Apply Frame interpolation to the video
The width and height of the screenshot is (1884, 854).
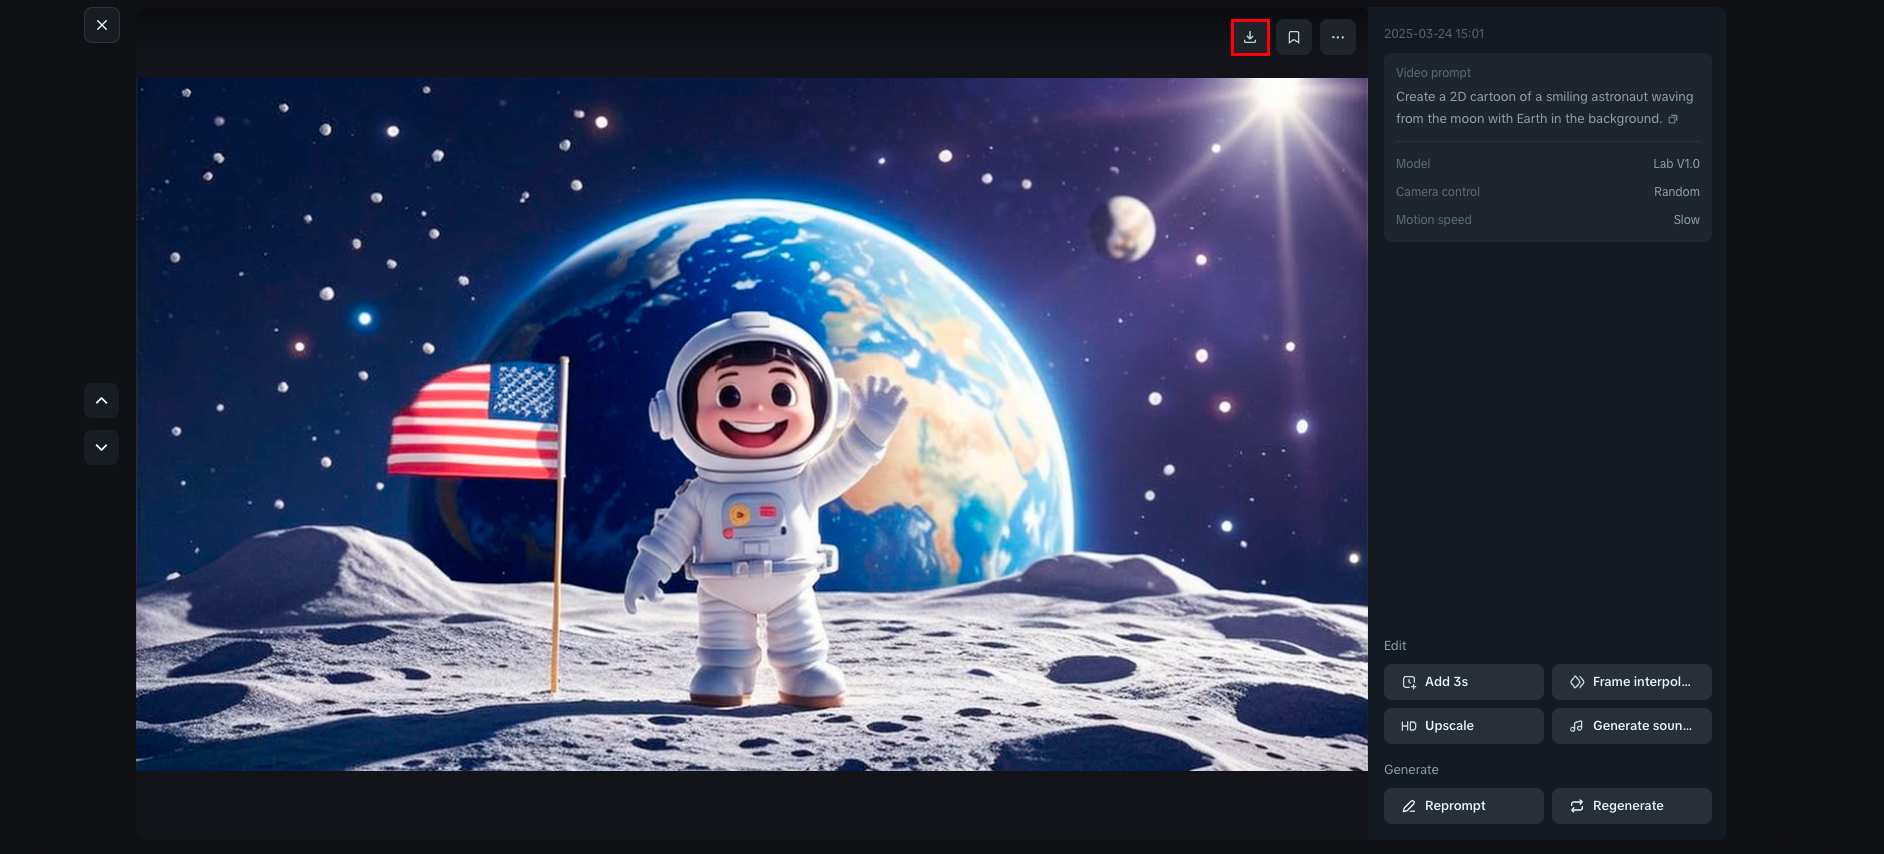coord(1632,682)
